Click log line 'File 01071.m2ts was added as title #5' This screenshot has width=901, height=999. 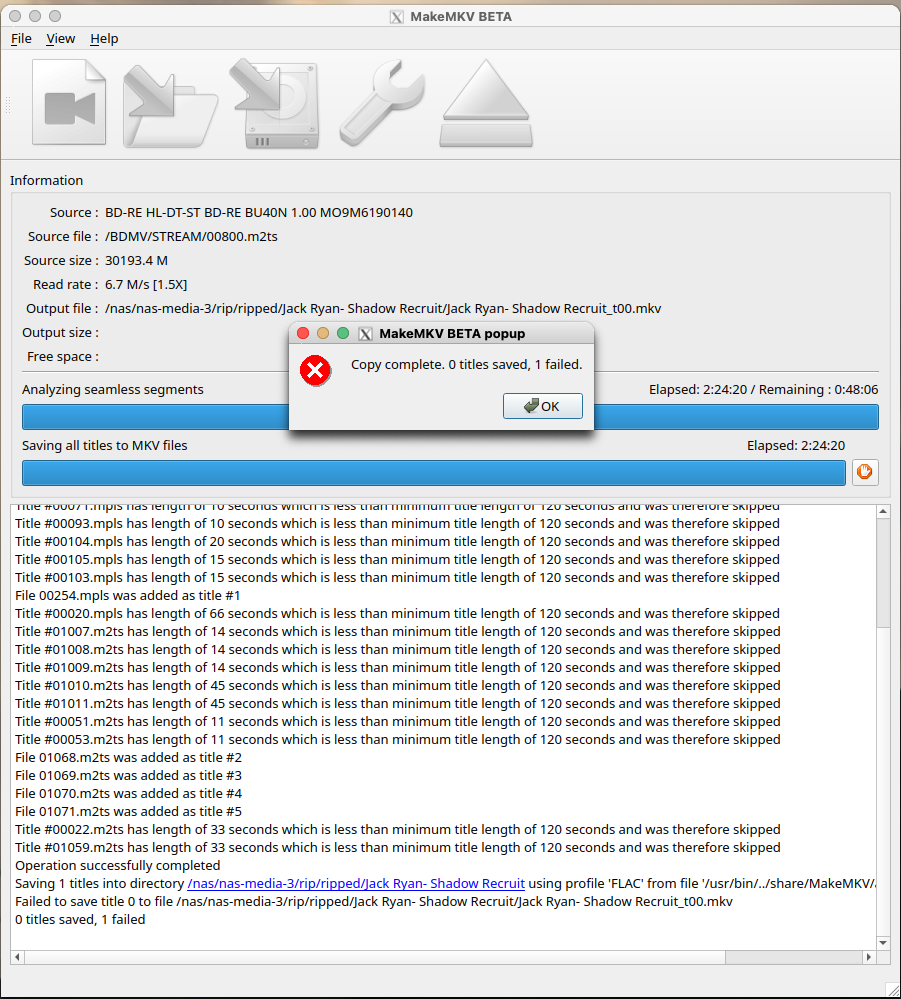[x=129, y=812]
